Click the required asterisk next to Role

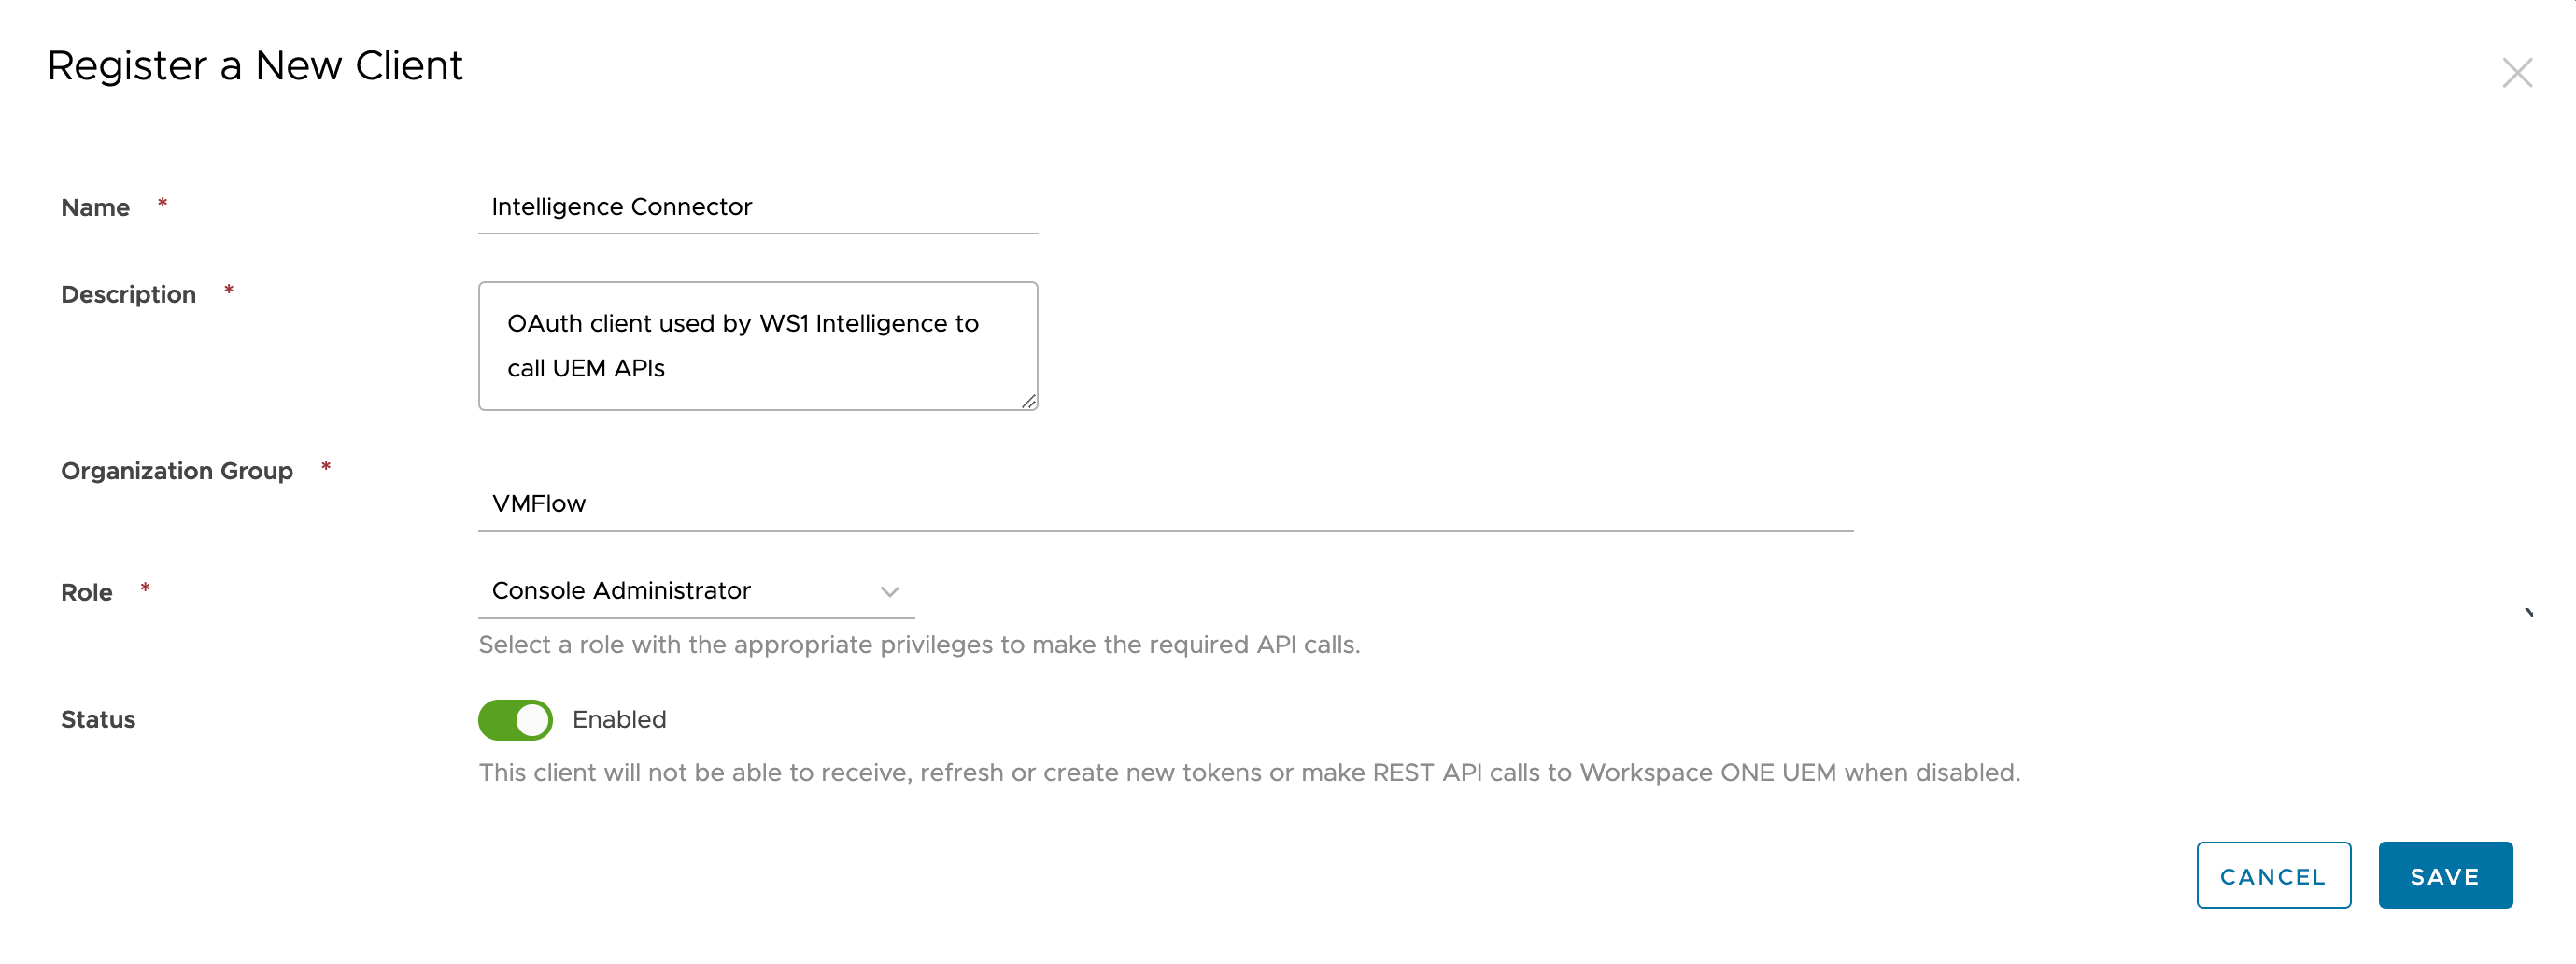pyautogui.click(x=145, y=589)
